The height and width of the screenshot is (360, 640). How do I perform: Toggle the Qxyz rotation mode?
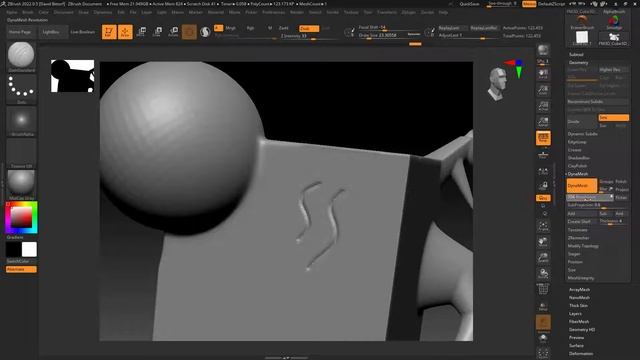click(543, 198)
